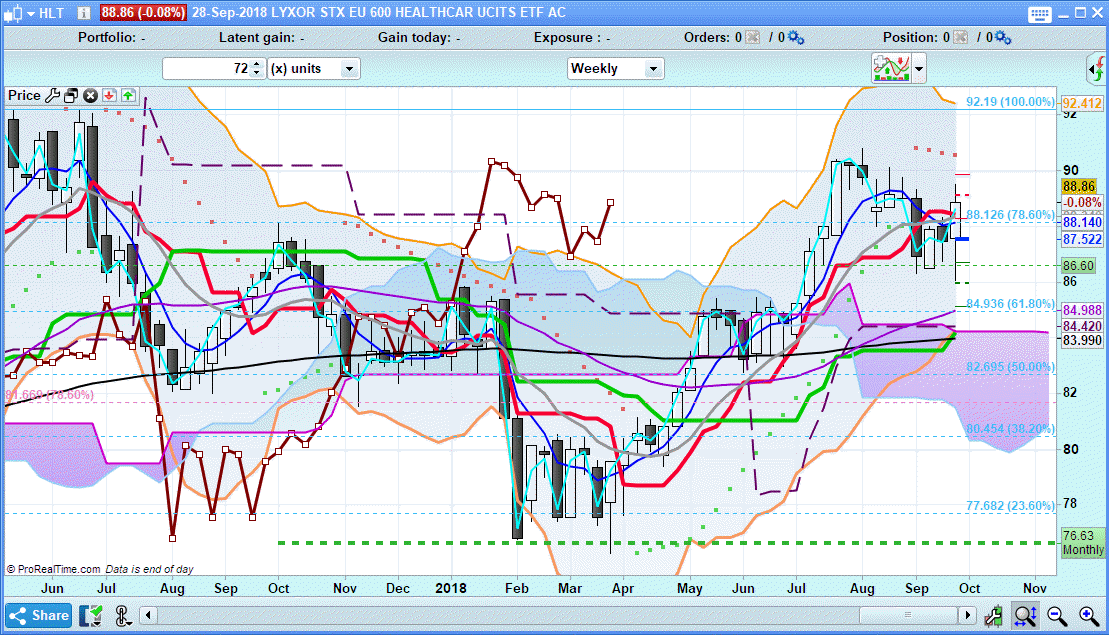Click the 92.19 (100.00%) Fibonacci label
This screenshot has width=1109, height=635.
click(1010, 102)
